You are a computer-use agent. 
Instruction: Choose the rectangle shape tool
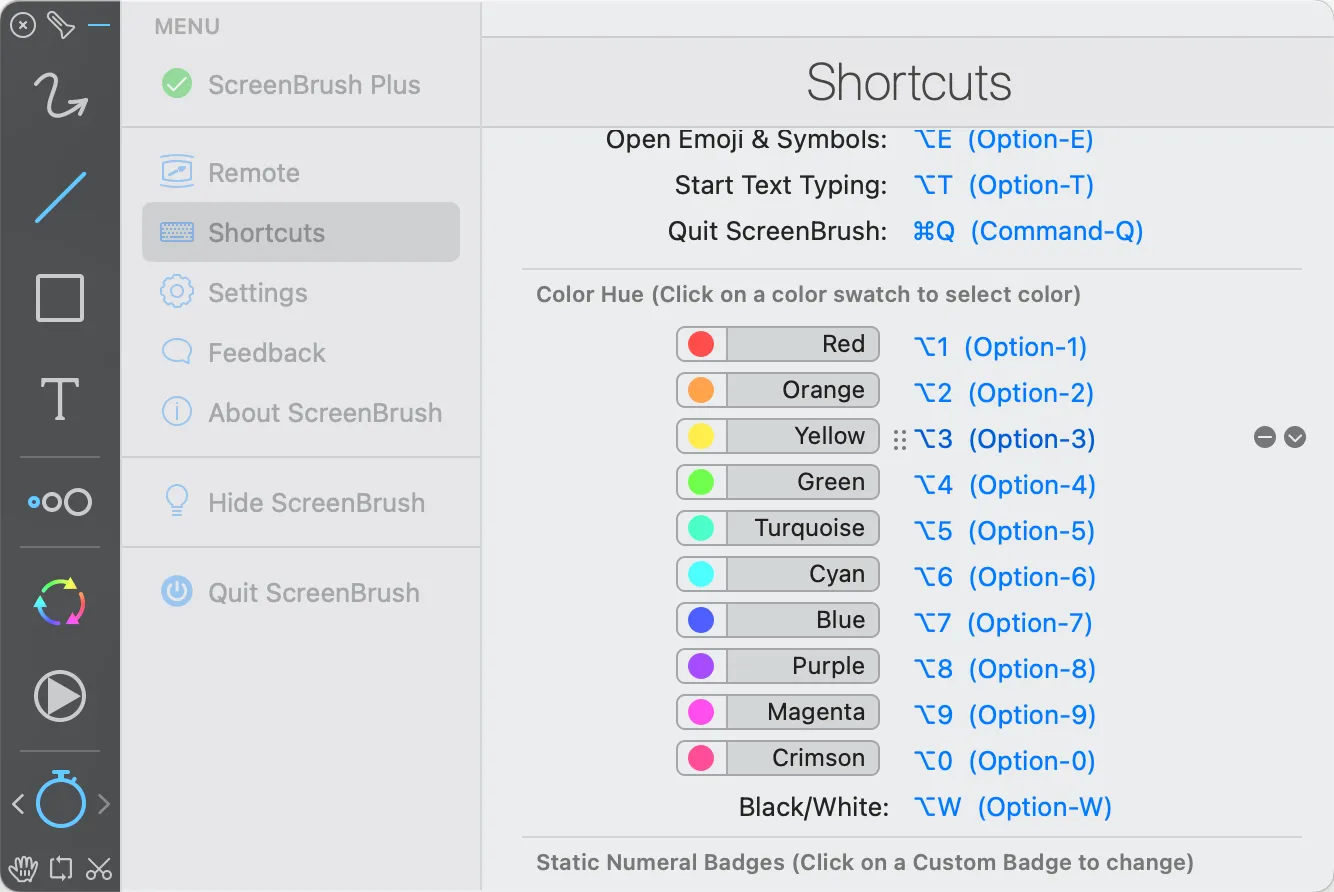pos(60,298)
